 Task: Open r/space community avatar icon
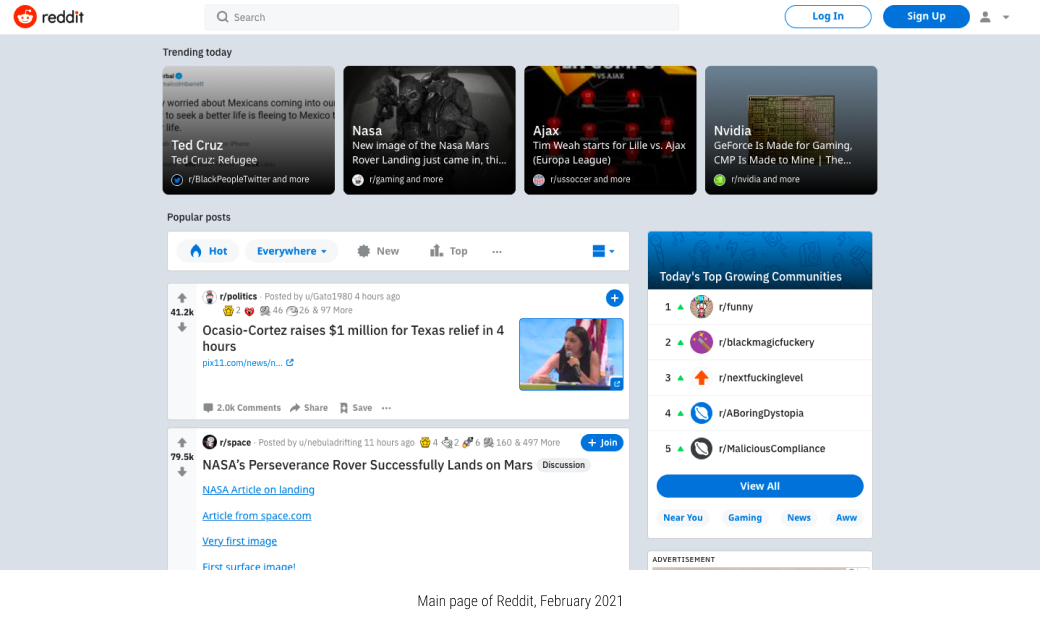(x=210, y=442)
